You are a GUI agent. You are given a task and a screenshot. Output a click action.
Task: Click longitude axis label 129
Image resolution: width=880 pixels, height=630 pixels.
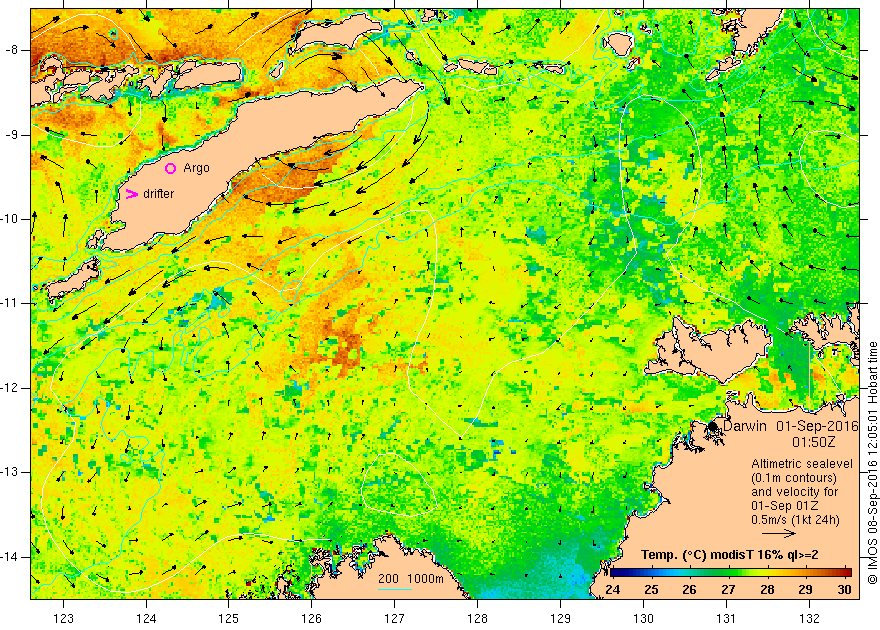pos(561,619)
